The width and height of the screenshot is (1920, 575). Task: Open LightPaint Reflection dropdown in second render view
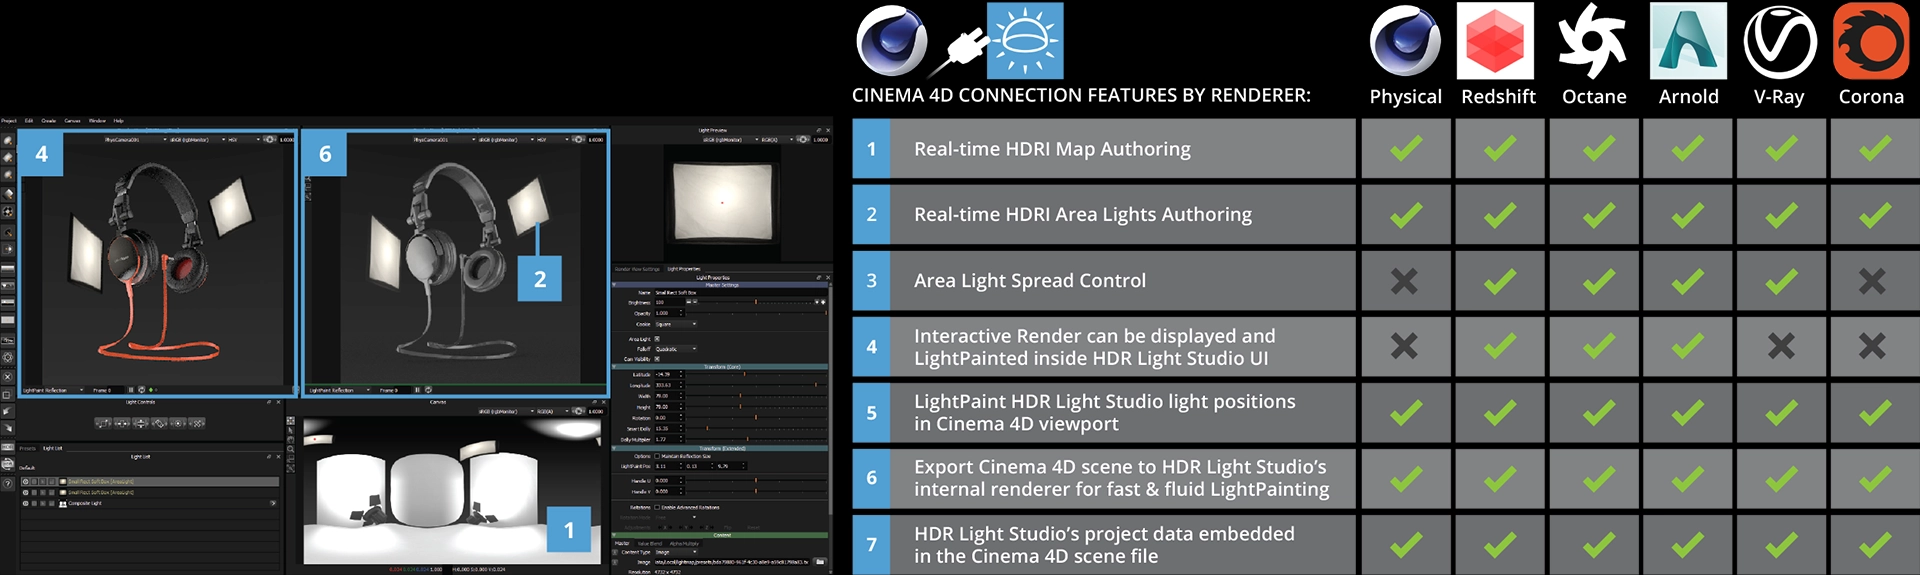(340, 390)
